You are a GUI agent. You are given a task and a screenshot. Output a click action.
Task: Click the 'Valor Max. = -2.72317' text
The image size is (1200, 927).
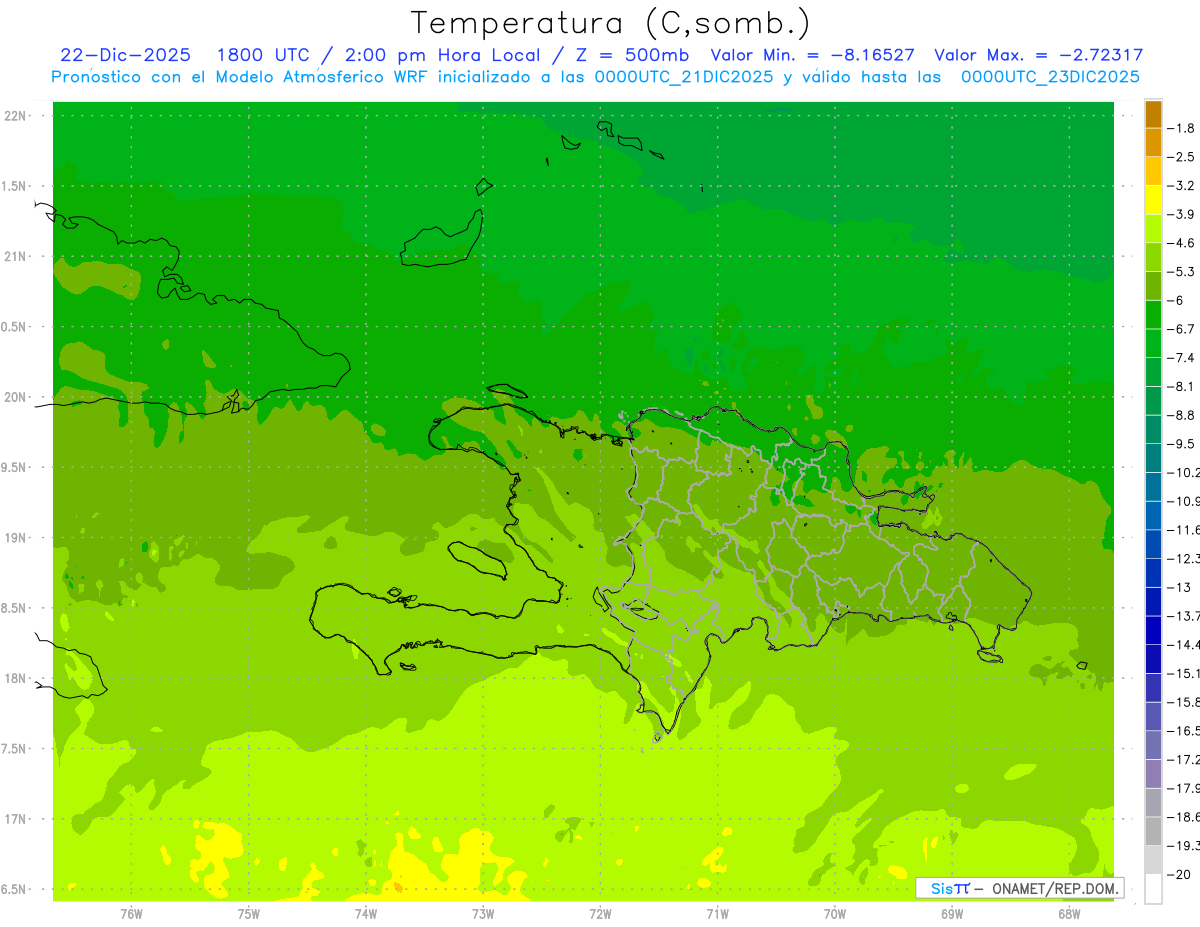(1038, 56)
